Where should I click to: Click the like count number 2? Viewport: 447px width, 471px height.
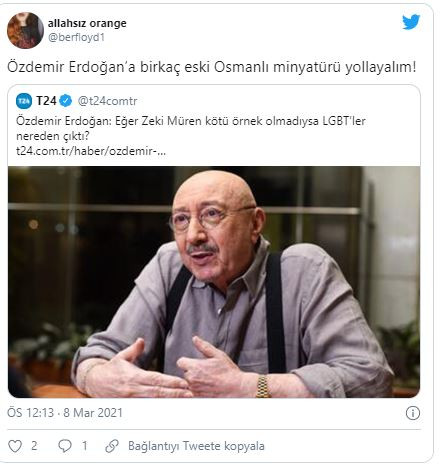34,446
